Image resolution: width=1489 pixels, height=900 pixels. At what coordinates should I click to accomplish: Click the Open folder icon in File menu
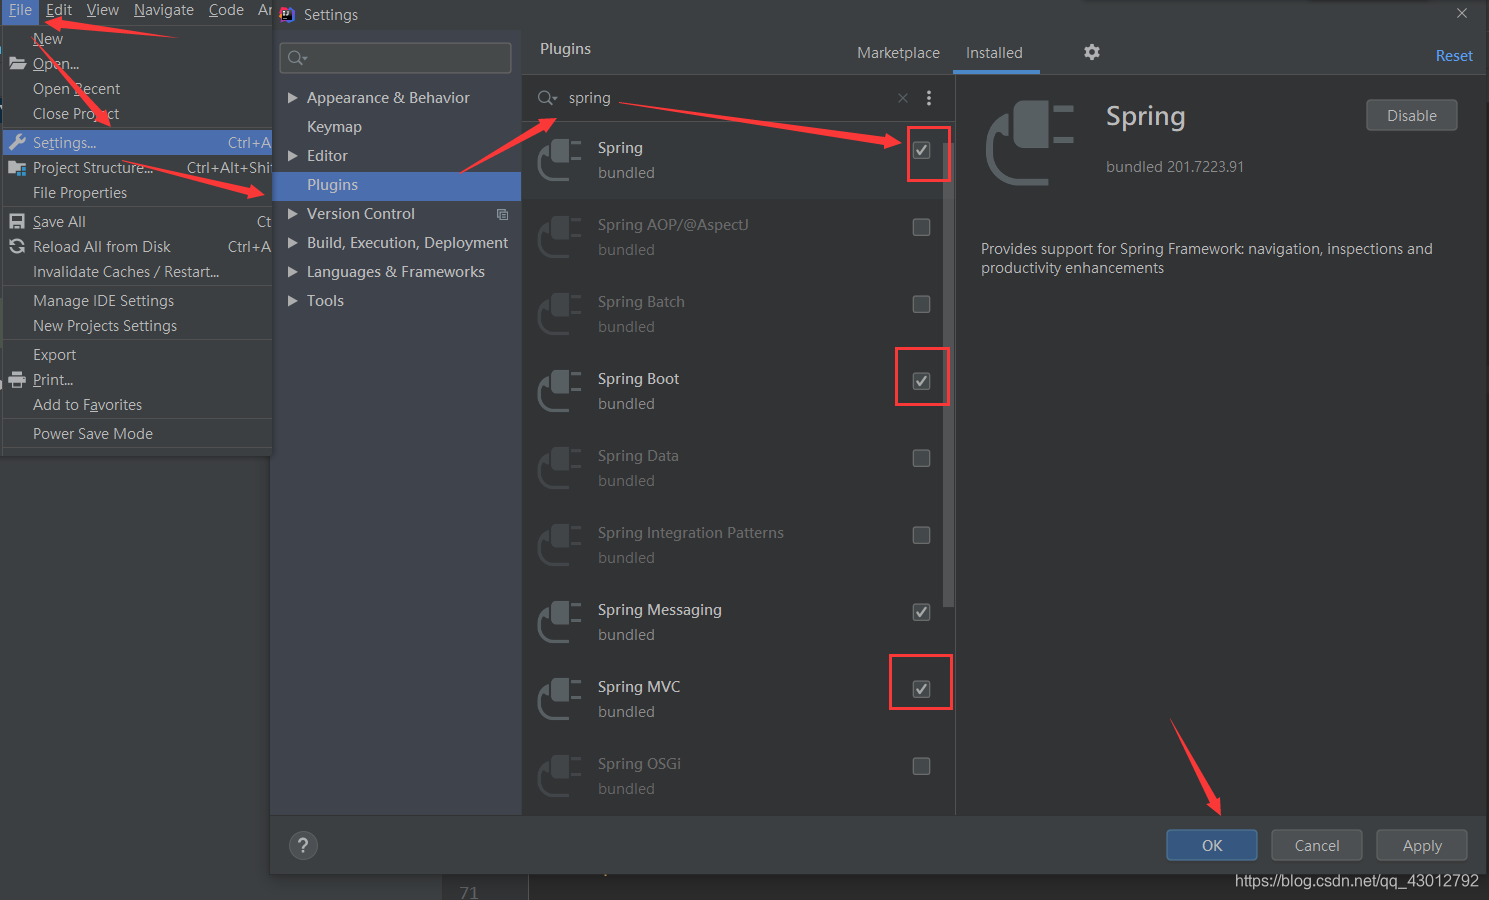(x=17, y=63)
